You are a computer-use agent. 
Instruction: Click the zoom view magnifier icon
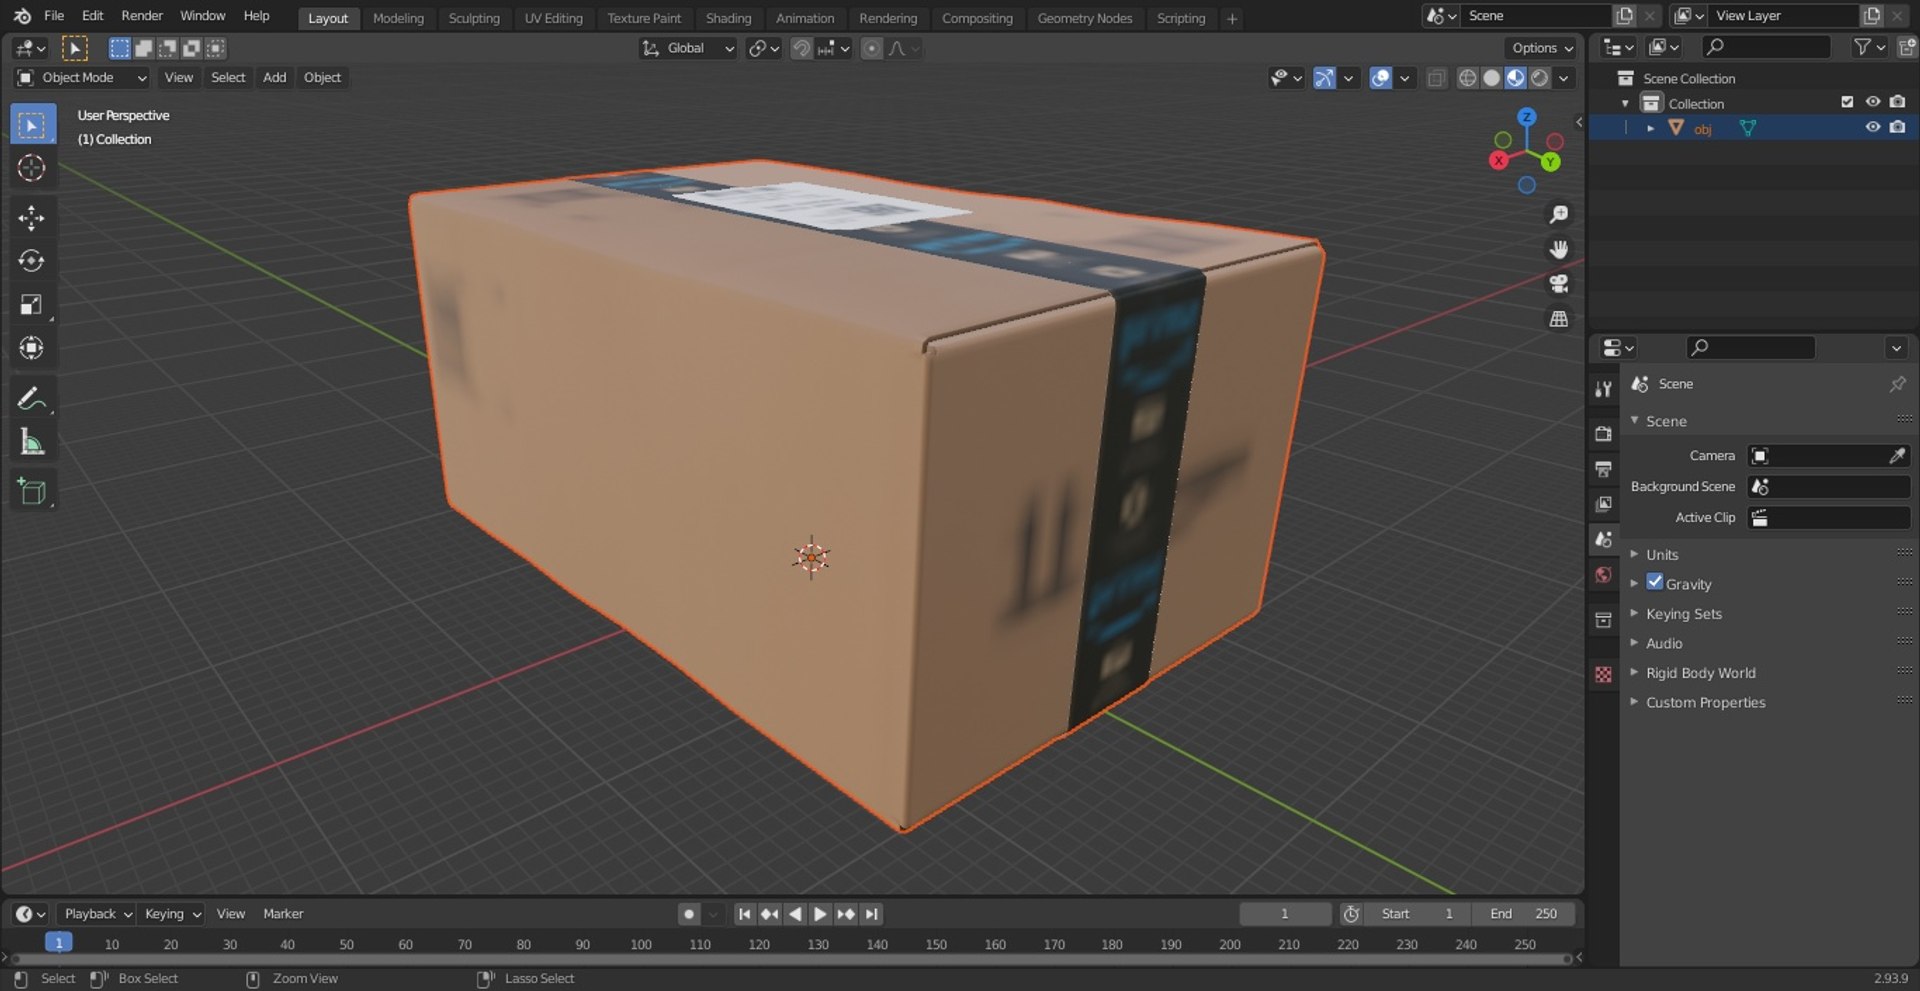tap(1558, 214)
